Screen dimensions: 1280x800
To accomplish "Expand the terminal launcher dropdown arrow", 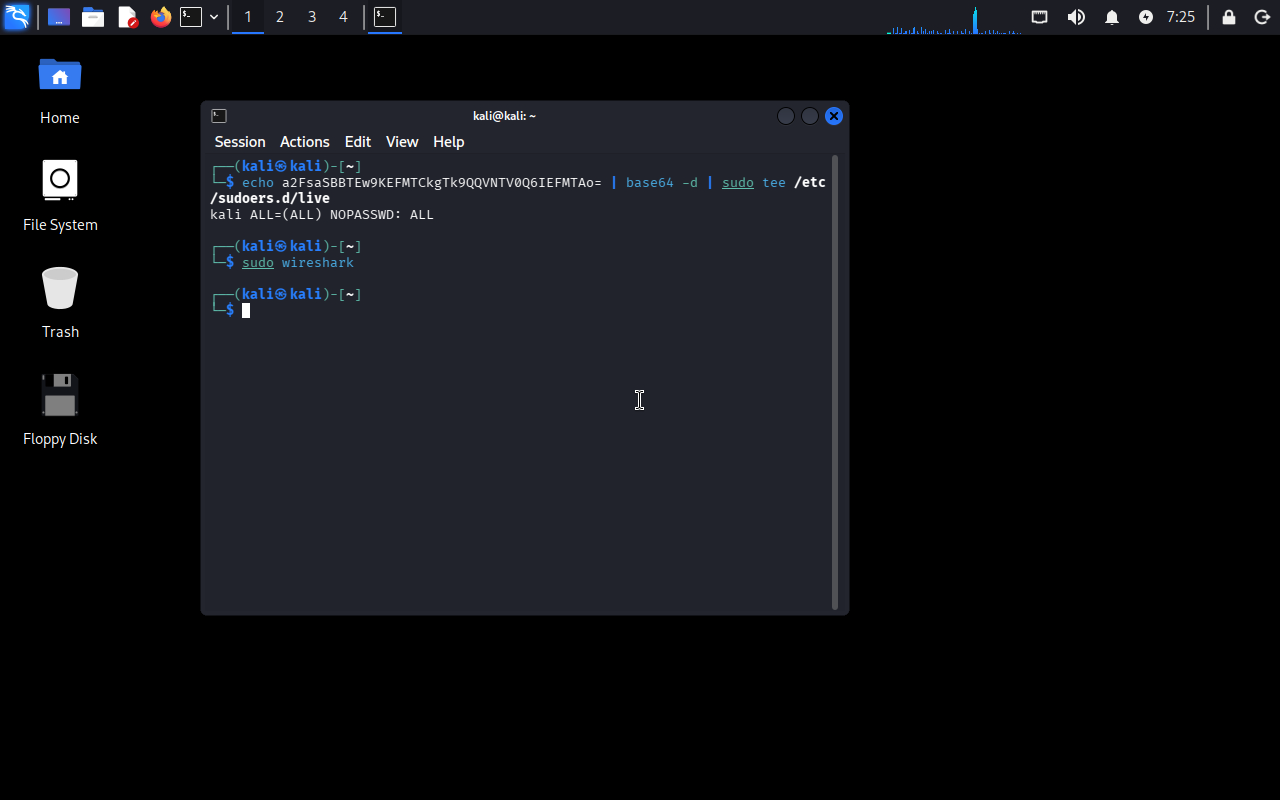I will coord(214,17).
